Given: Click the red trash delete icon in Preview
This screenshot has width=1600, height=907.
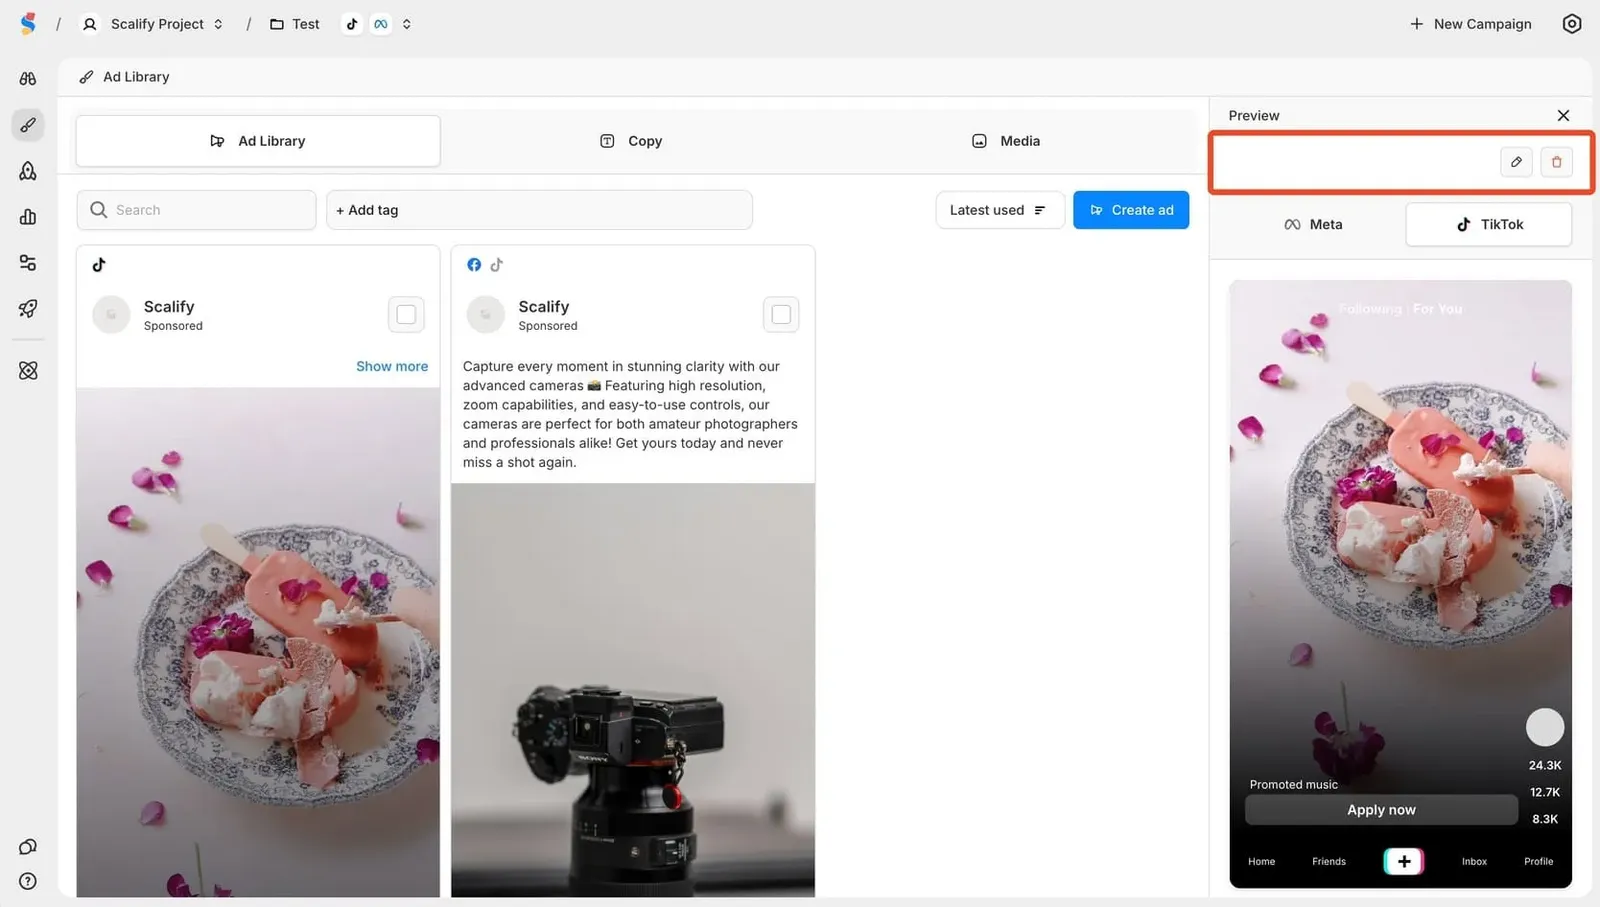Looking at the screenshot, I should [1556, 161].
